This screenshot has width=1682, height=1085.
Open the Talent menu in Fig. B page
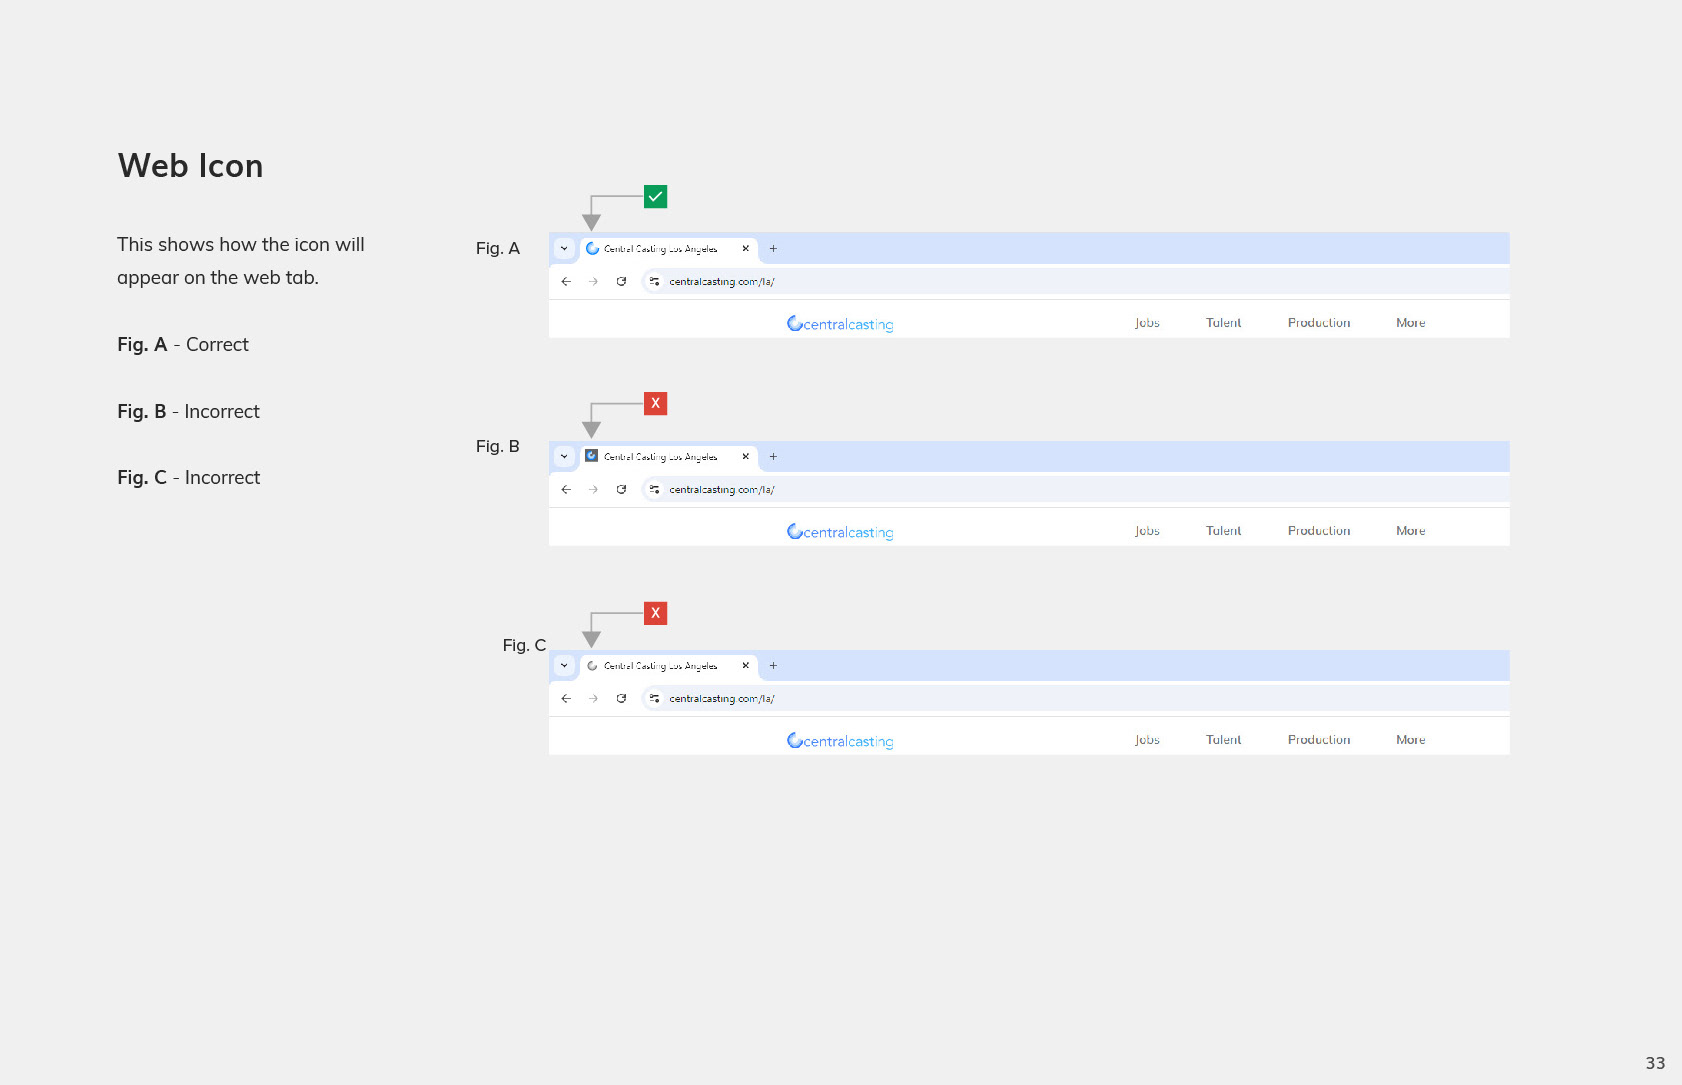coord(1224,531)
